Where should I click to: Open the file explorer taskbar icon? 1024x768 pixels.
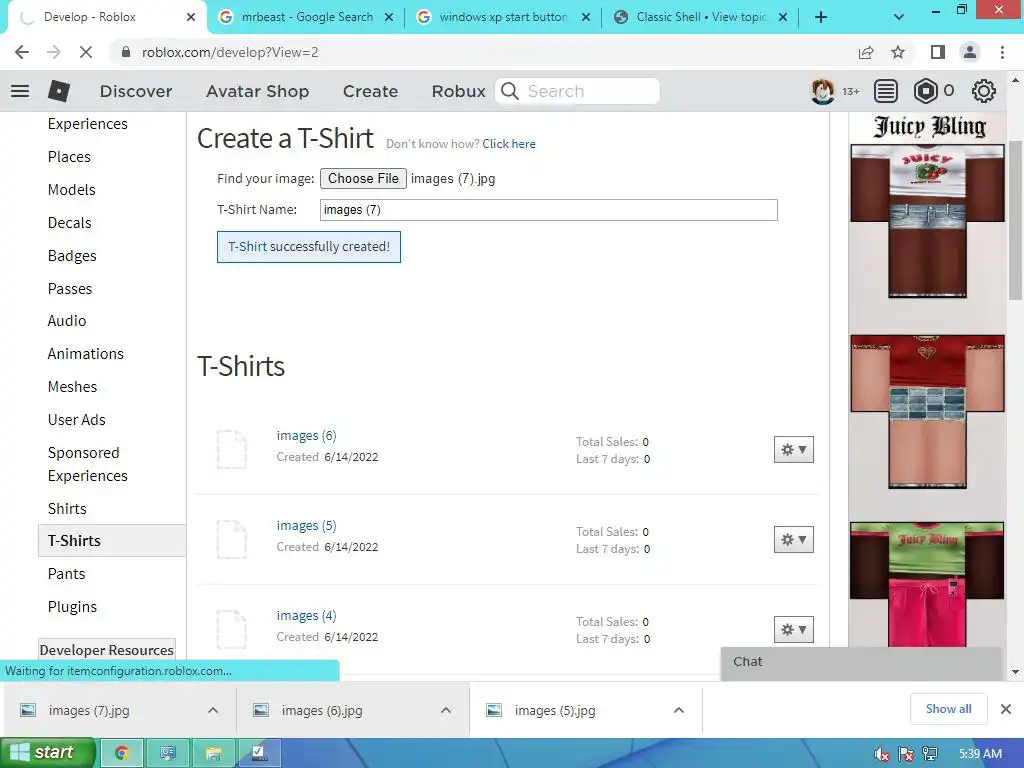[x=214, y=753]
